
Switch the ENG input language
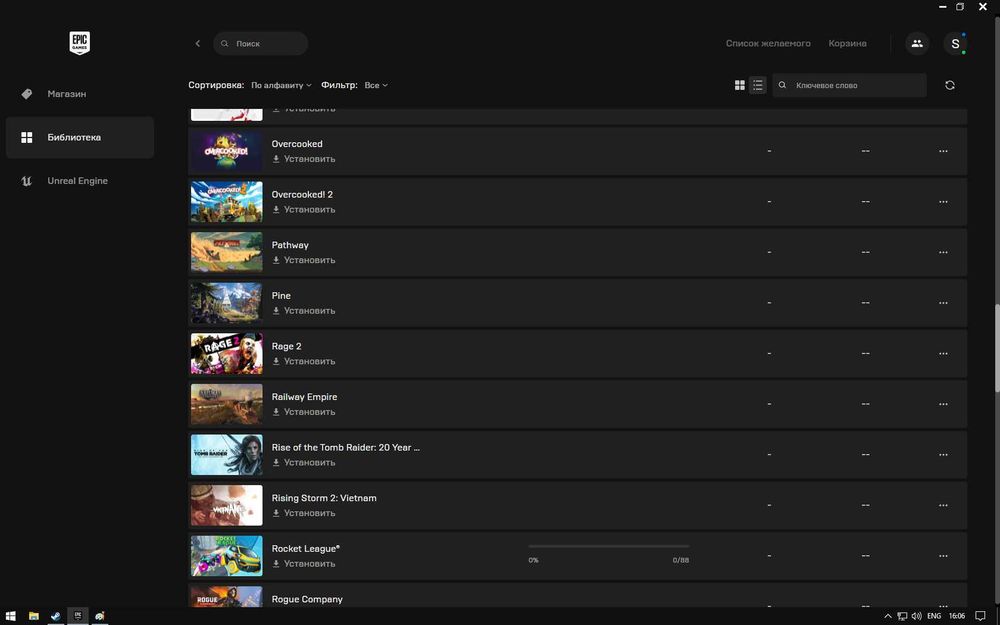(934, 616)
